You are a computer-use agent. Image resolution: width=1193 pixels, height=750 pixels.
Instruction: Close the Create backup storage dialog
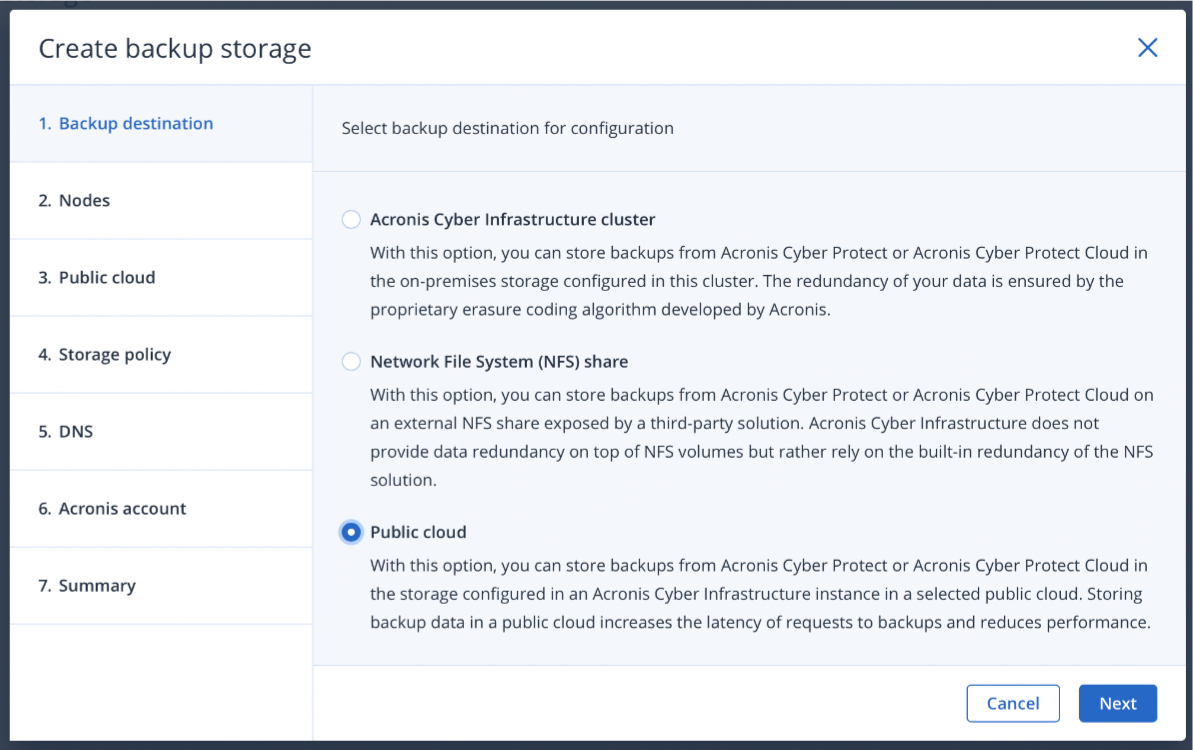click(1147, 48)
